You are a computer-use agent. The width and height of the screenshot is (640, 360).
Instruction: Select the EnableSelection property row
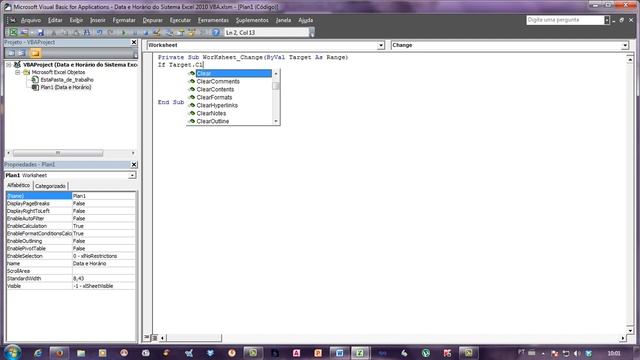(x=71, y=256)
